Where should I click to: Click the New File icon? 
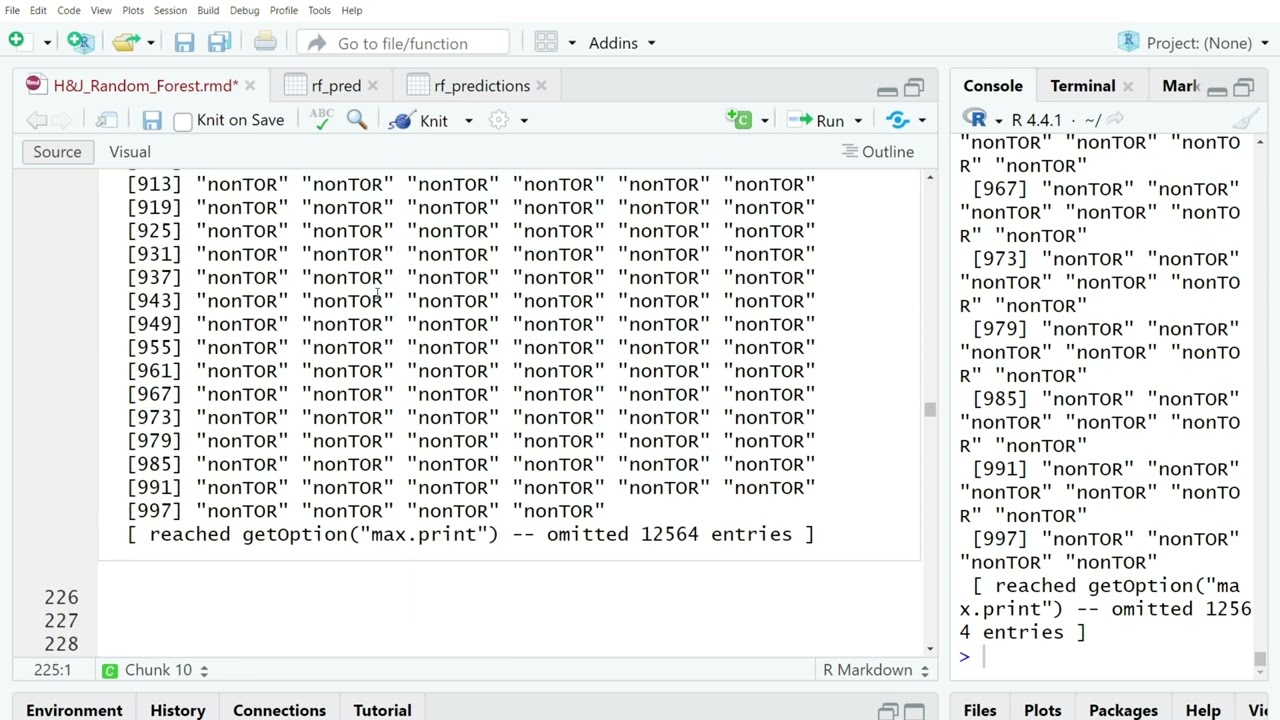click(17, 42)
